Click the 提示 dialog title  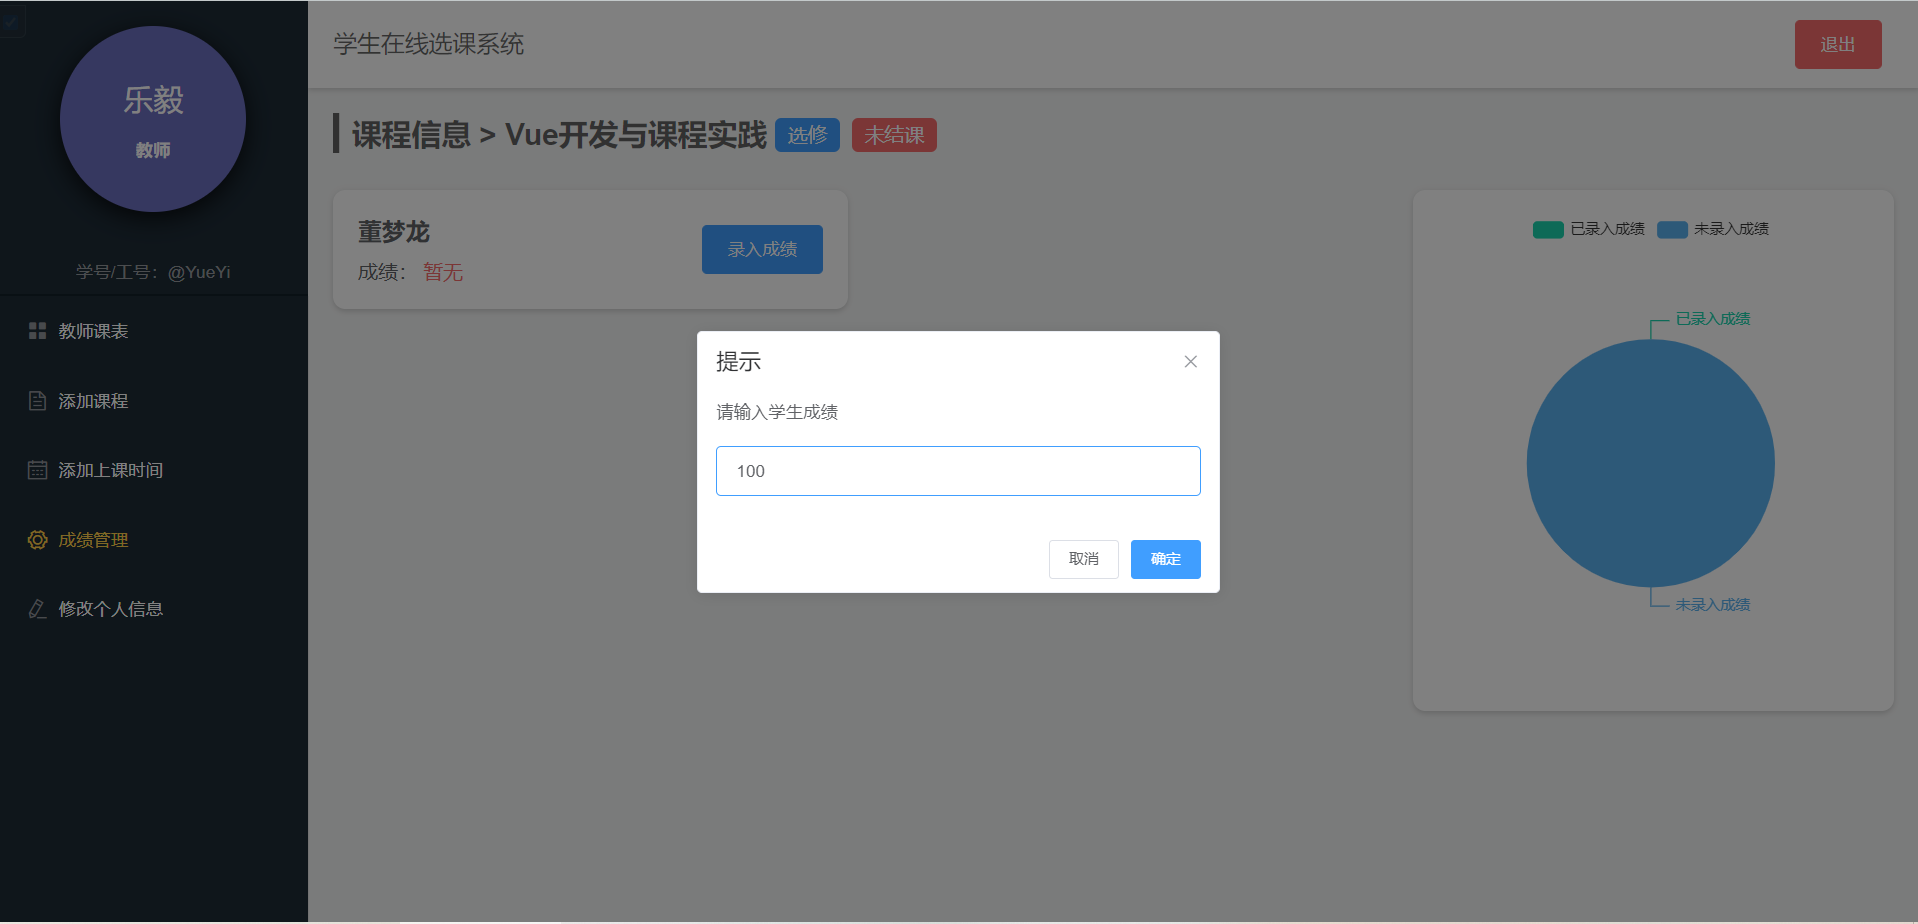(x=738, y=362)
